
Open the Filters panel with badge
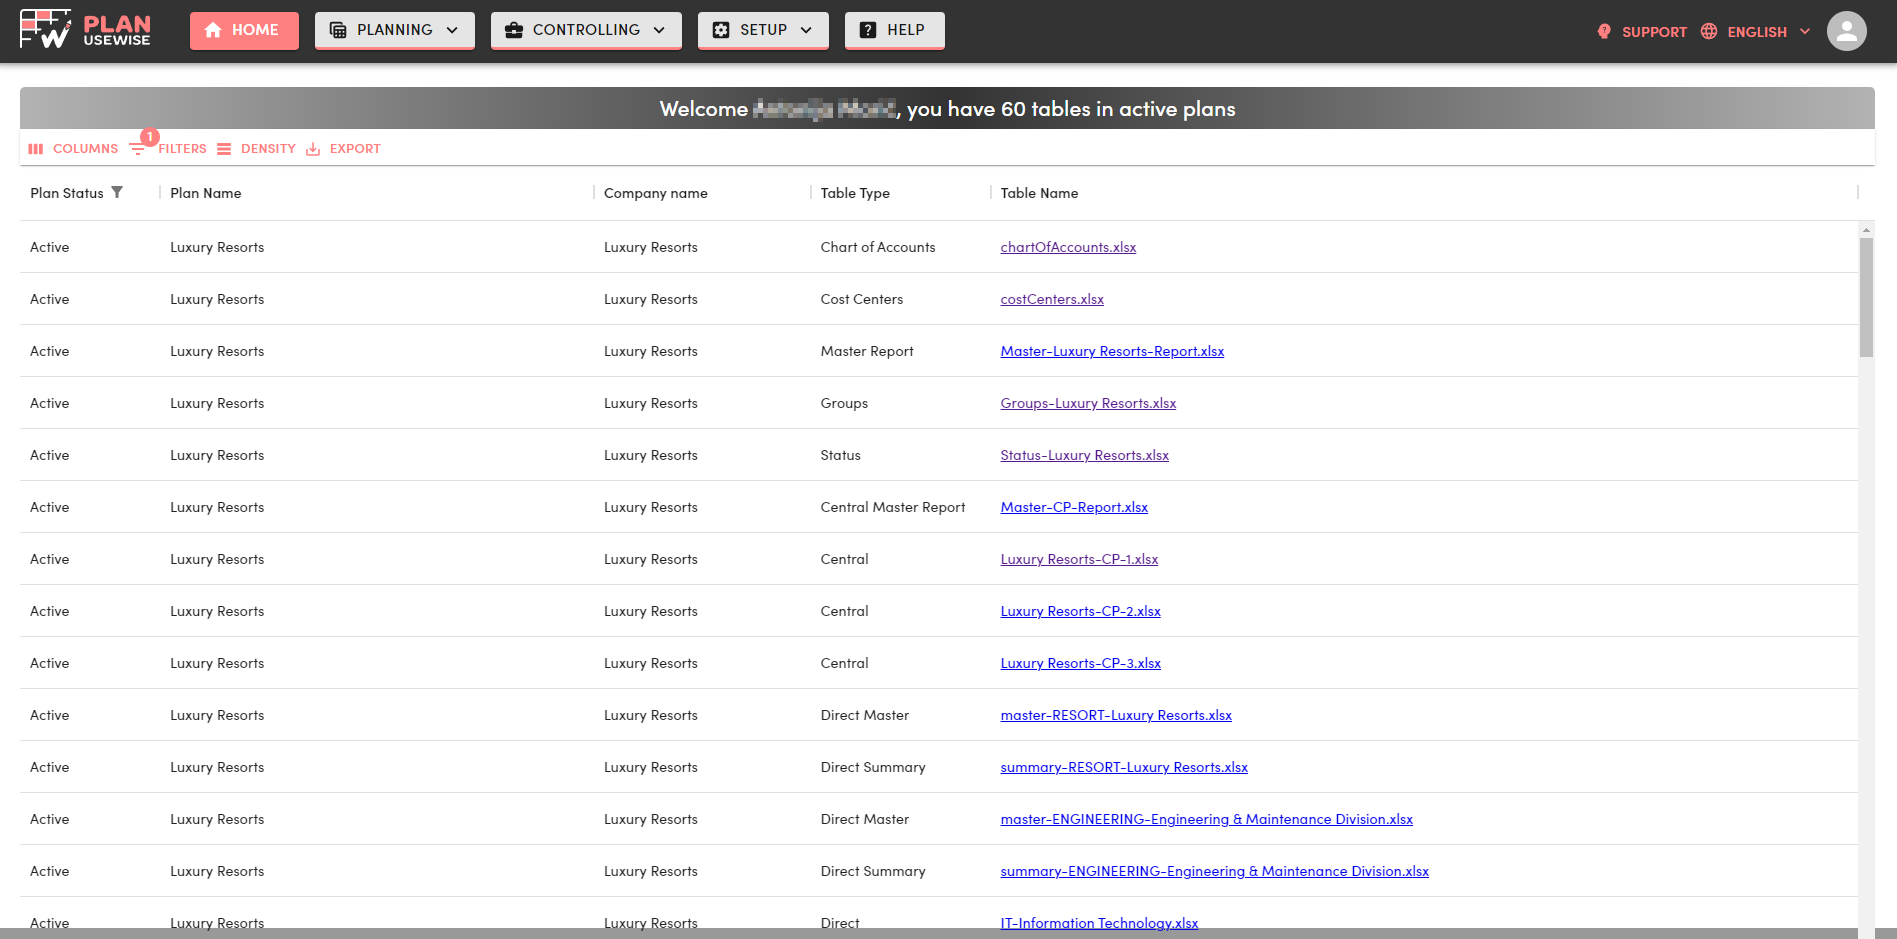tap(168, 149)
